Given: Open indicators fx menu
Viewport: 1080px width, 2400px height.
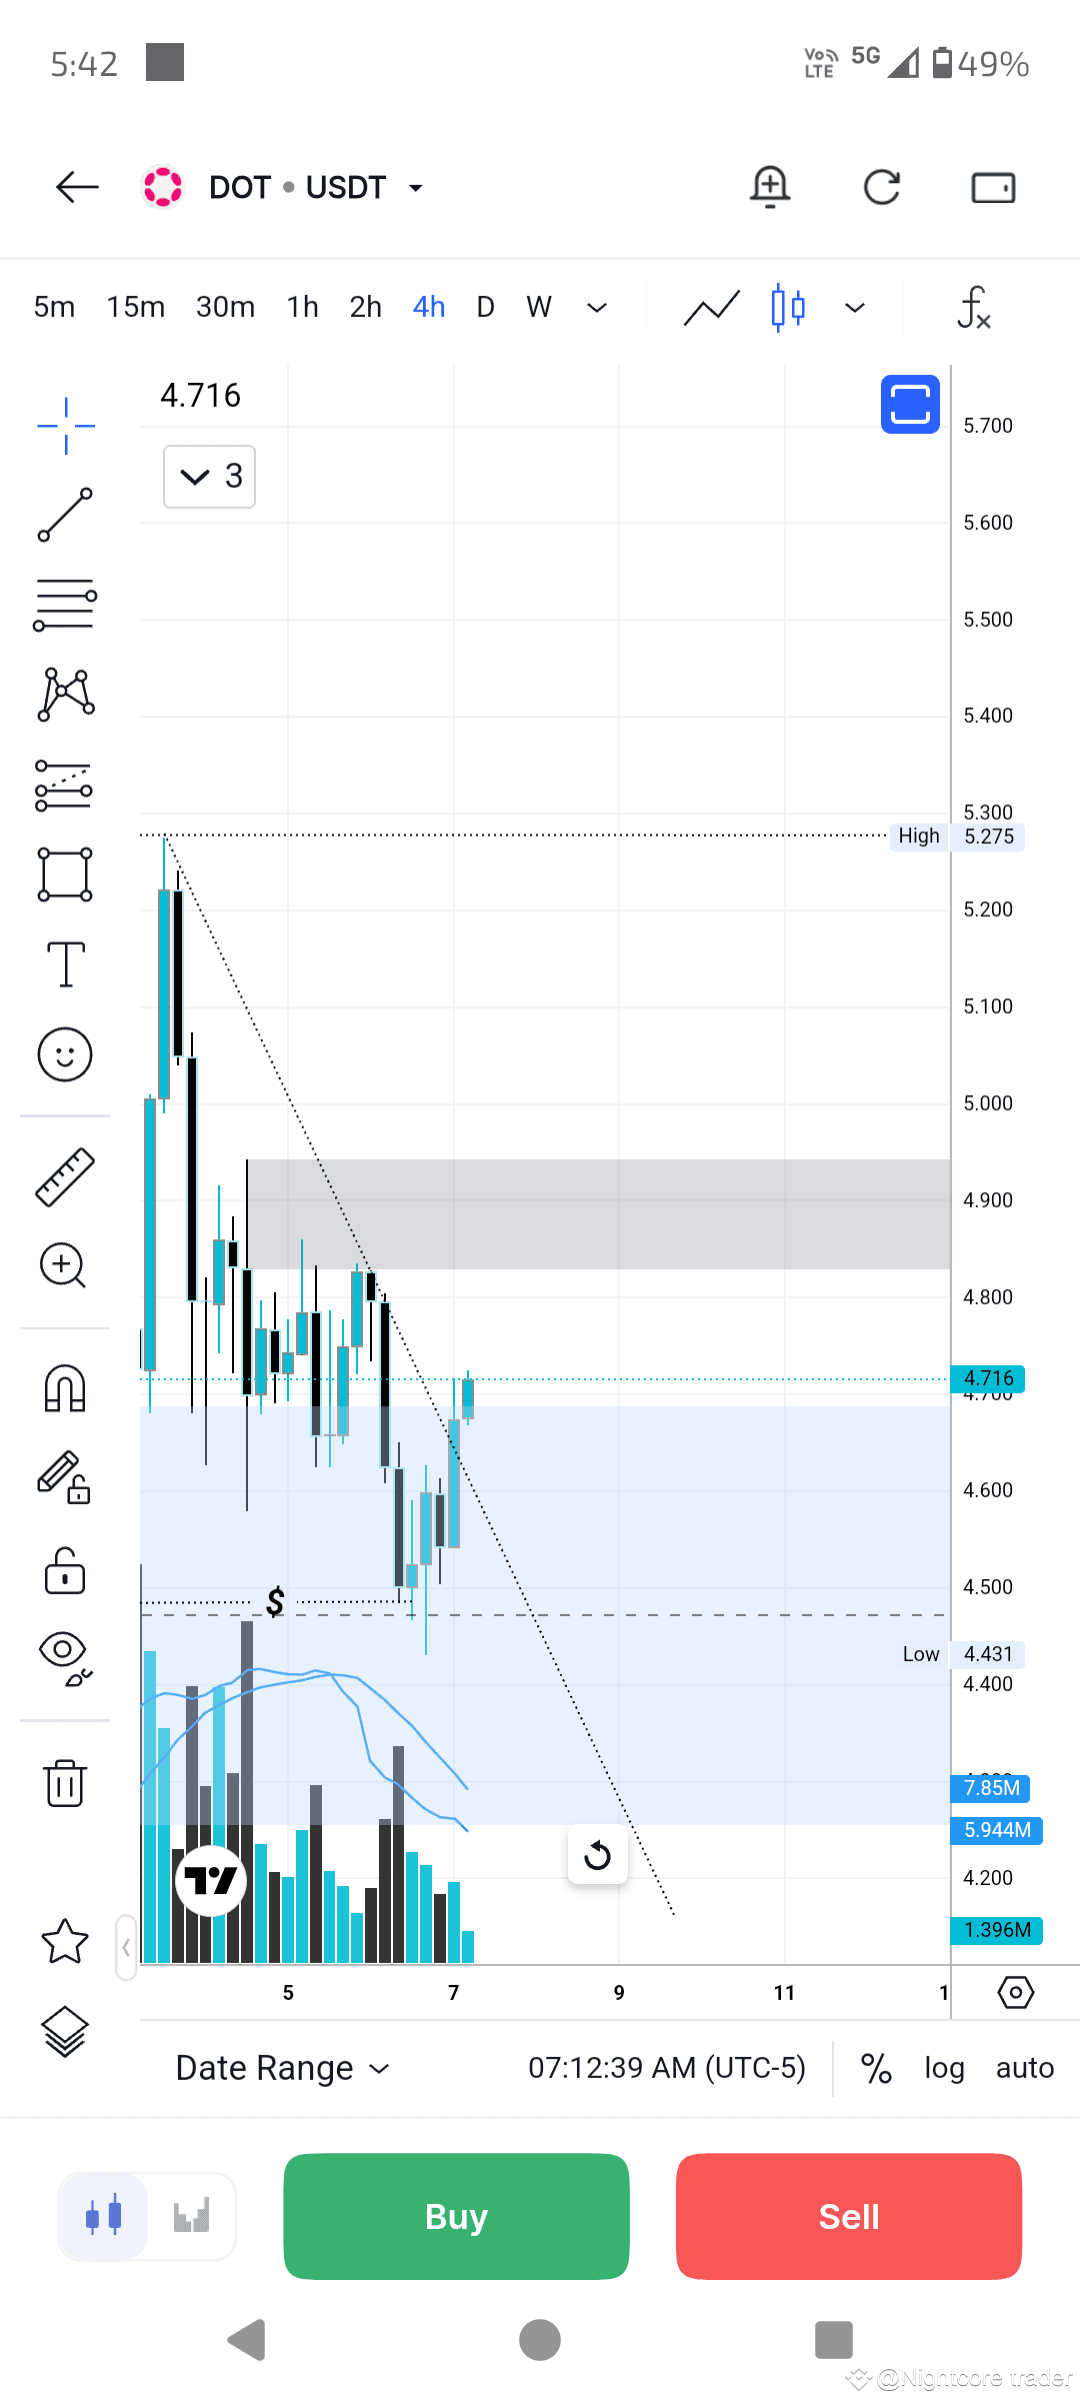Looking at the screenshot, I should pyautogui.click(x=974, y=308).
